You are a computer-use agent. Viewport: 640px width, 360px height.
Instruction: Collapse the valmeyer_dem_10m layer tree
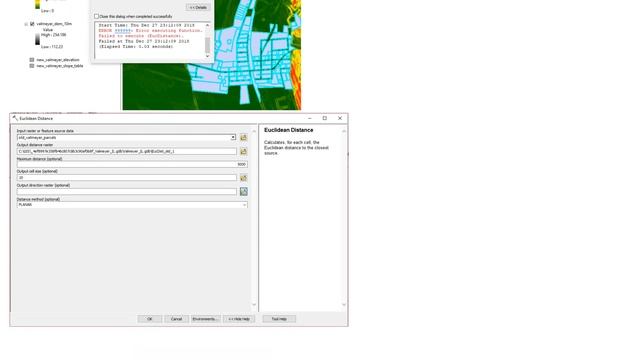coord(26,24)
